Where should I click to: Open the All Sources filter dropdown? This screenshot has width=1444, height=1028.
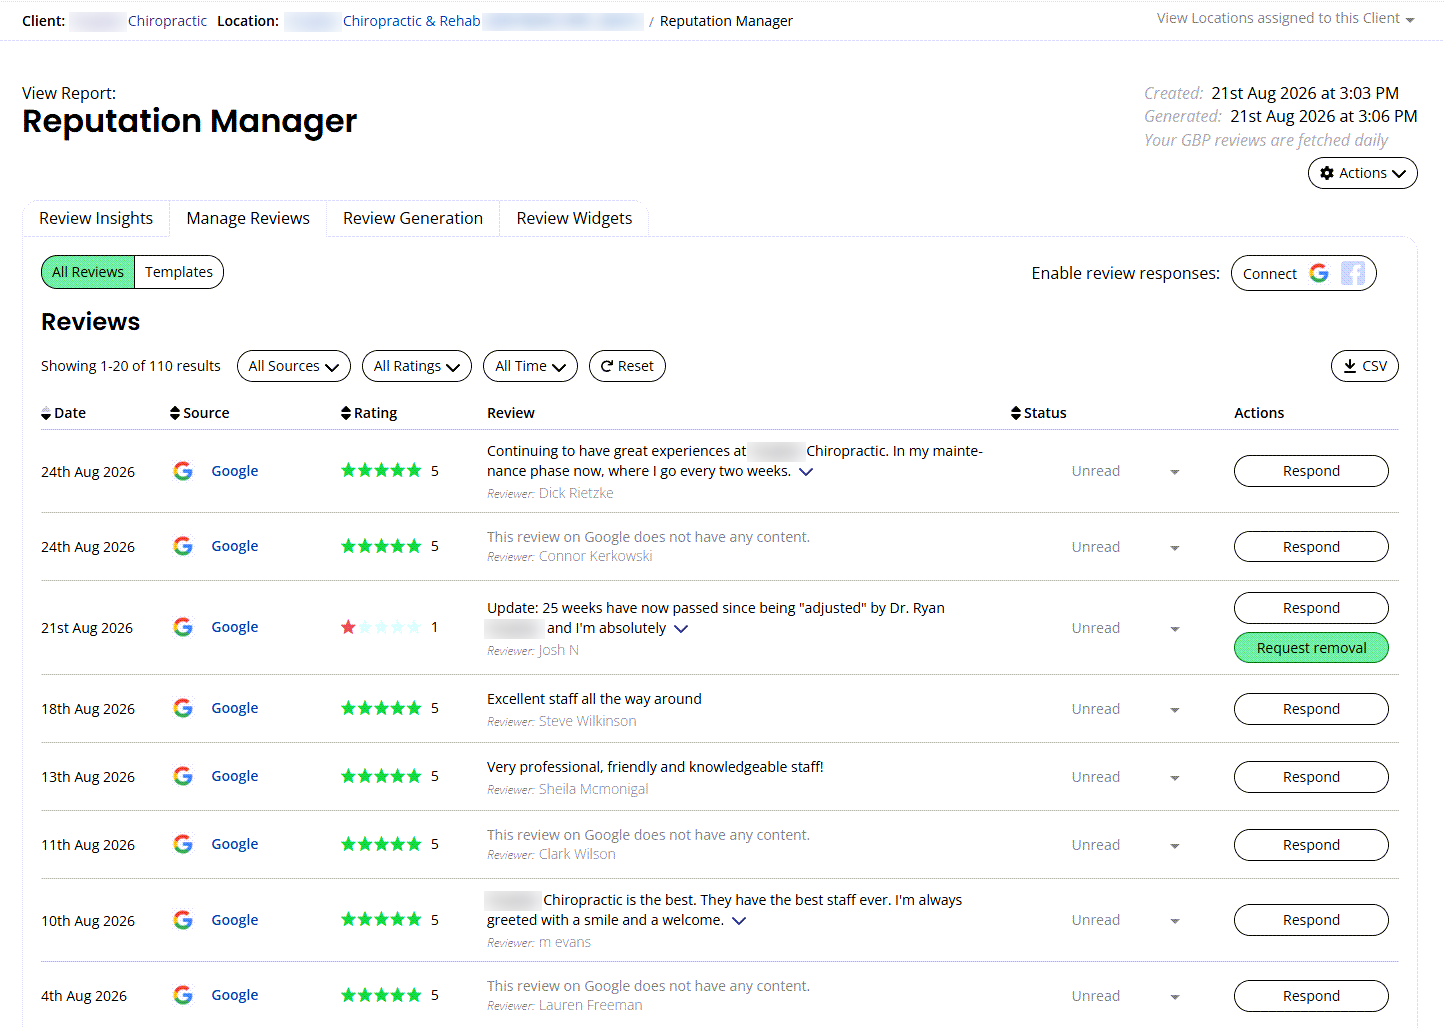294,366
